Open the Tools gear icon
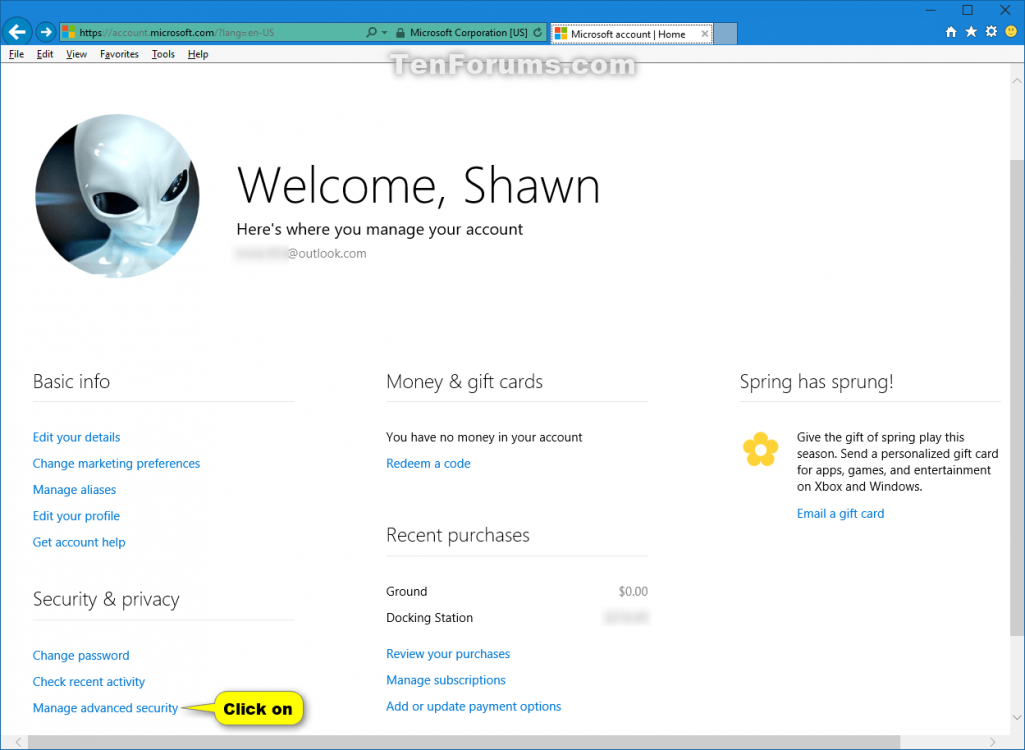This screenshot has height=750, width=1025. pos(991,32)
